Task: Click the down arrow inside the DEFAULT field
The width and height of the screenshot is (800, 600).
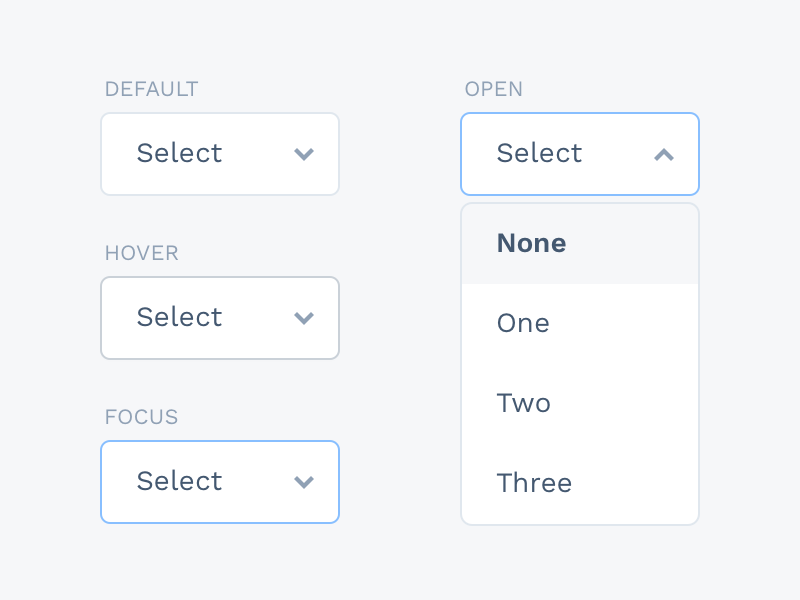Action: point(304,154)
